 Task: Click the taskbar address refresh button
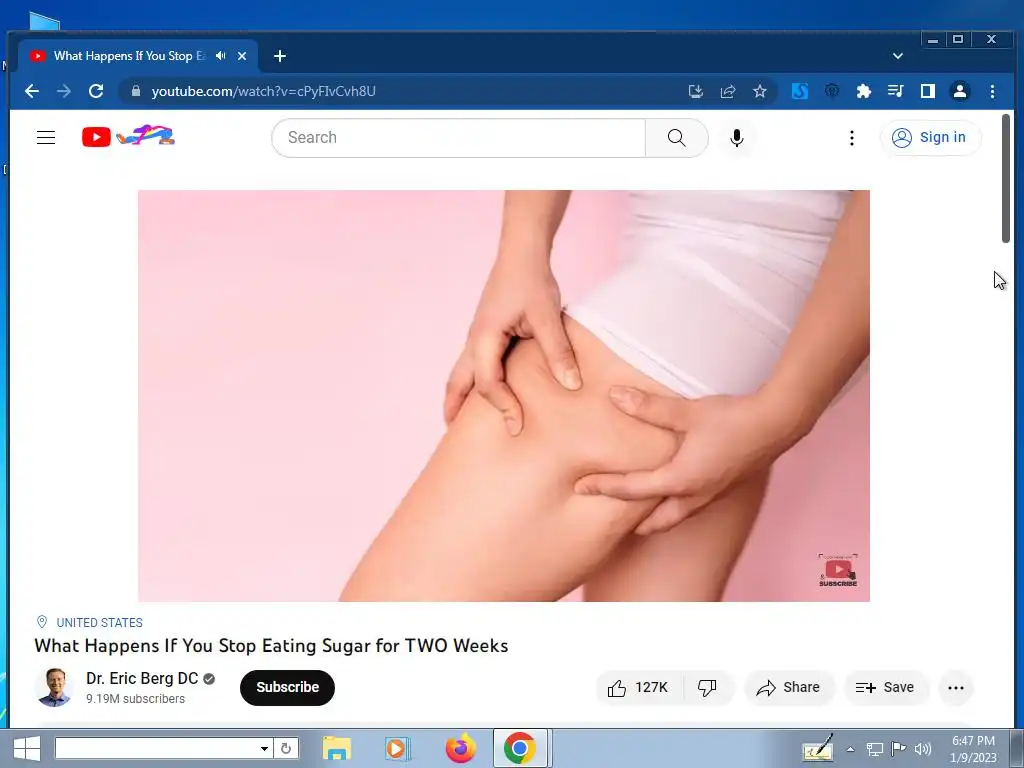click(286, 748)
